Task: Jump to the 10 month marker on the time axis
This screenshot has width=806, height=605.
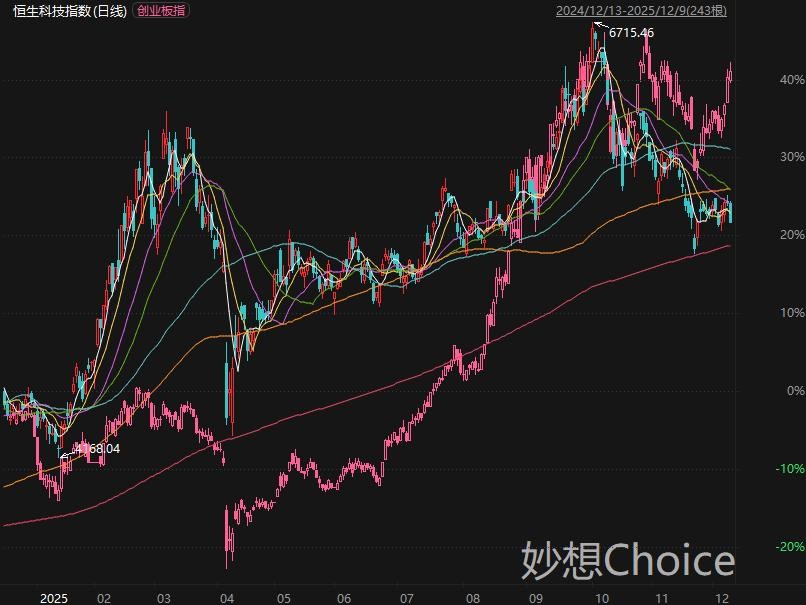Action: coord(601,597)
